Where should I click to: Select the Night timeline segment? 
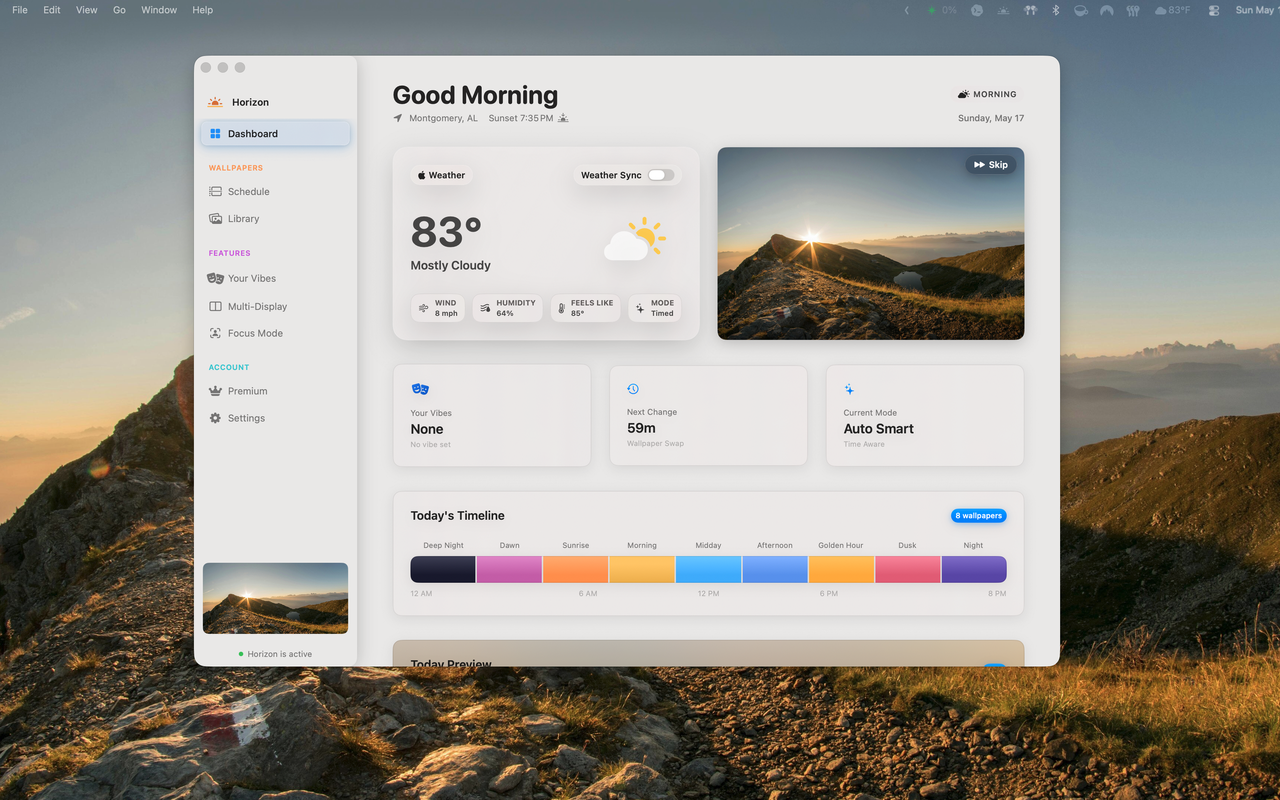click(x=974, y=569)
